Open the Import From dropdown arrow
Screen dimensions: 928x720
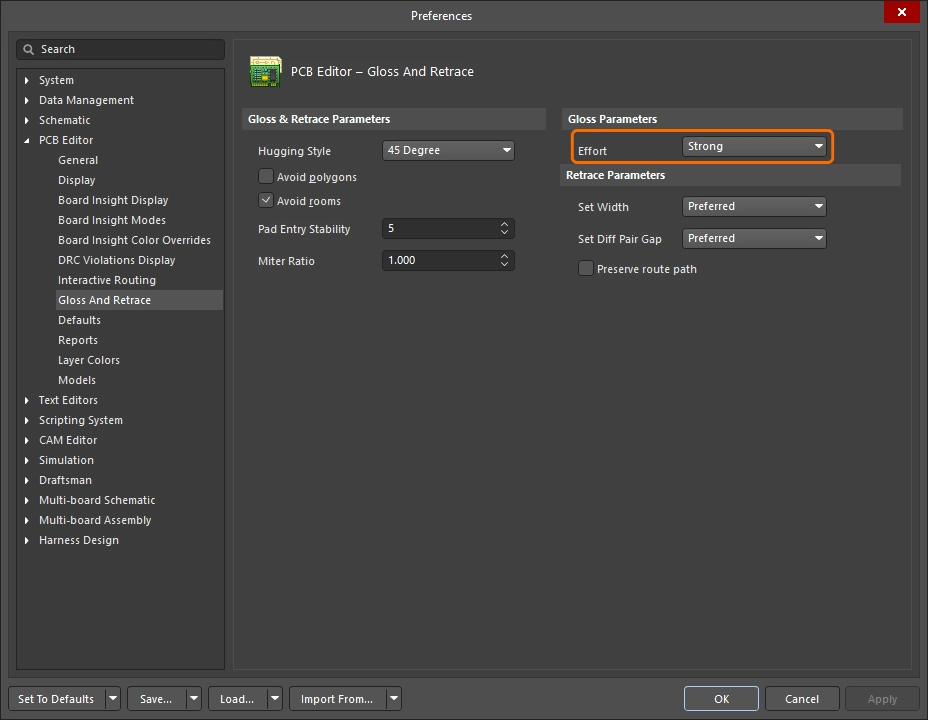tap(393, 698)
